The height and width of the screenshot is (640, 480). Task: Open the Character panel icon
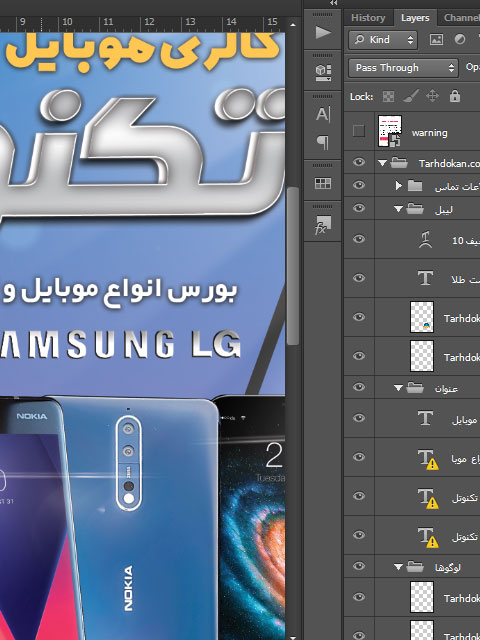322,114
